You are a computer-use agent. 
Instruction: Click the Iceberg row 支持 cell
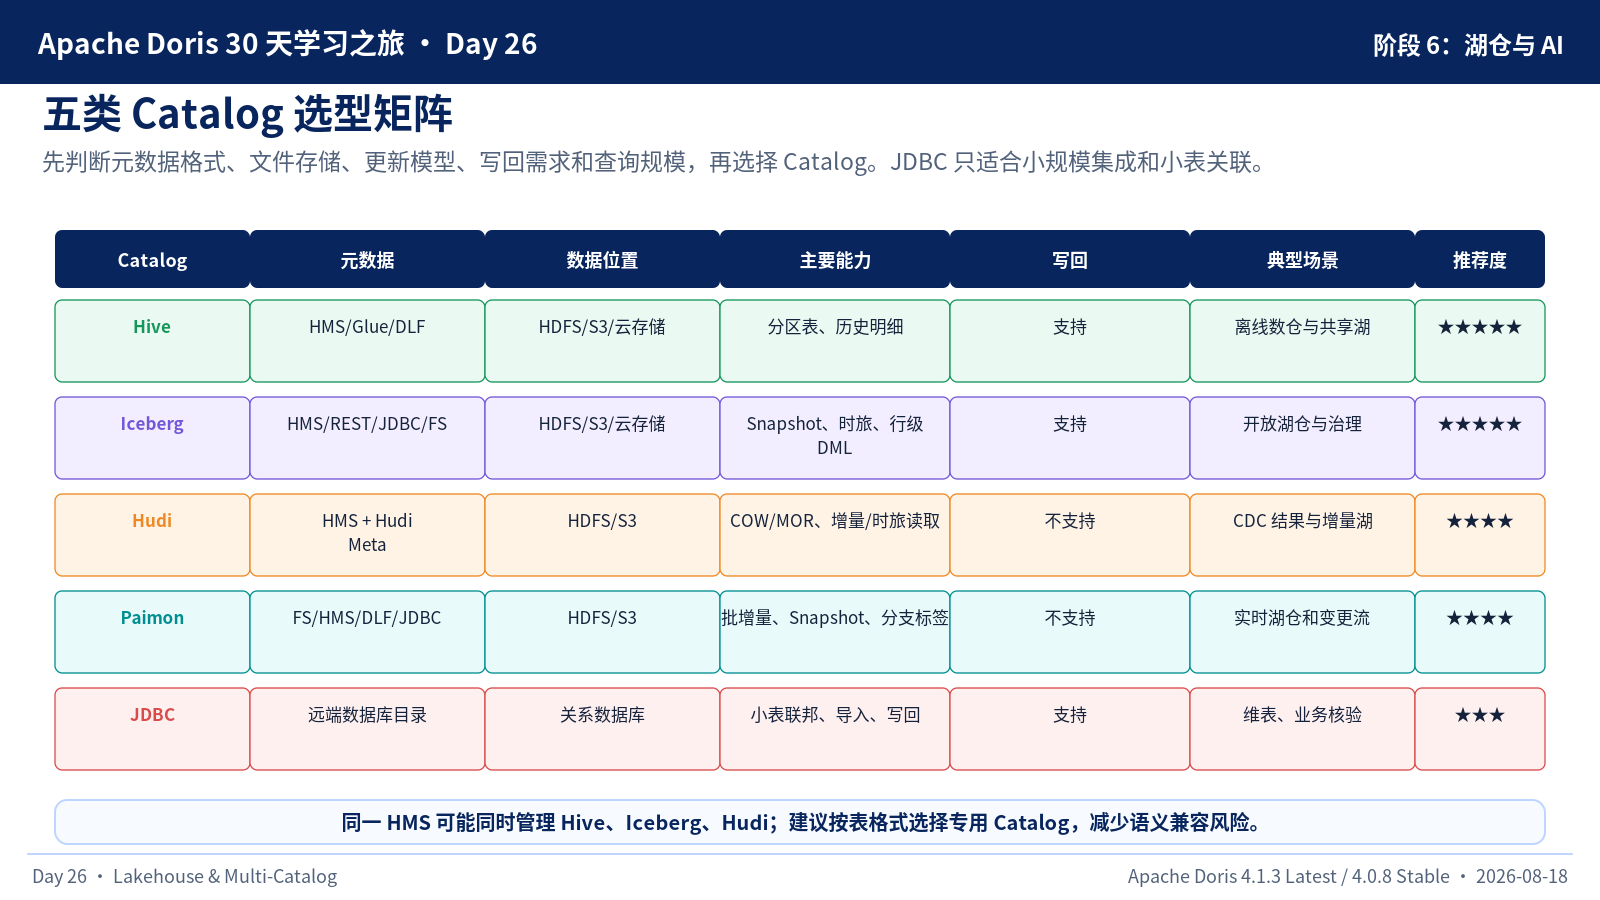pos(1070,438)
